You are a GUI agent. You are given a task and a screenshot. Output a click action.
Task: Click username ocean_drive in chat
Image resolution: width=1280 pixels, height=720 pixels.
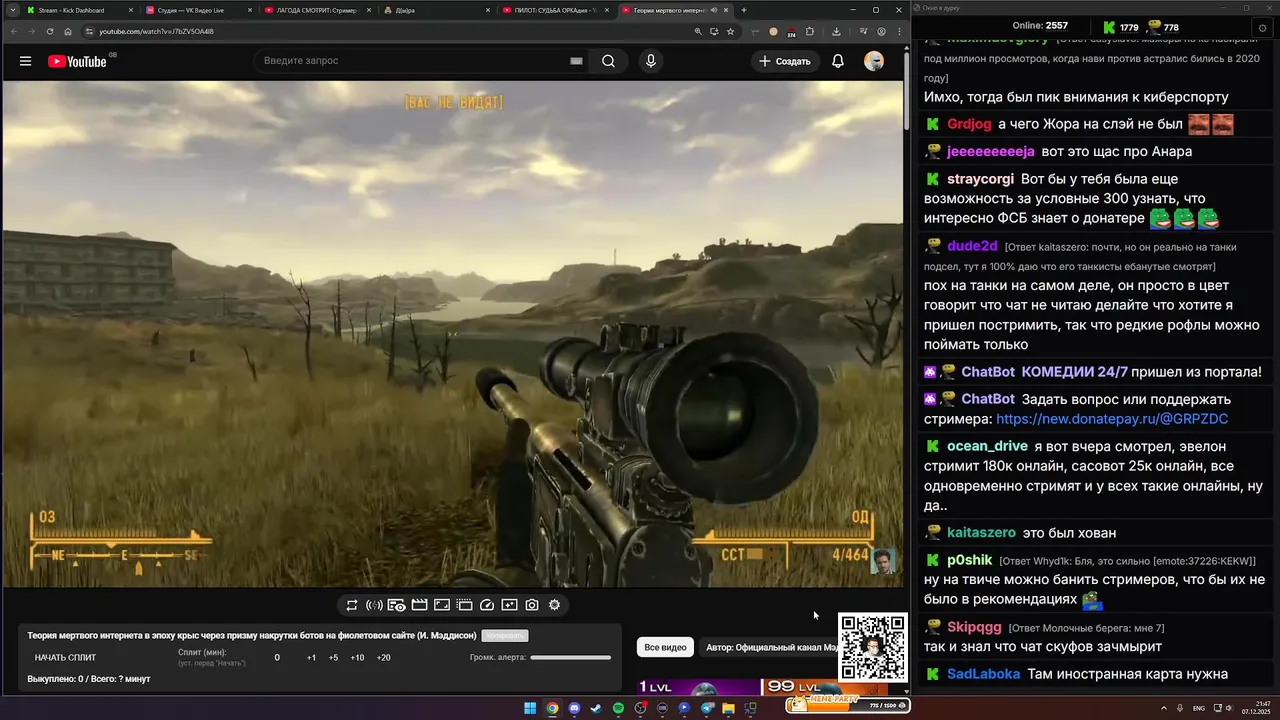click(x=987, y=446)
